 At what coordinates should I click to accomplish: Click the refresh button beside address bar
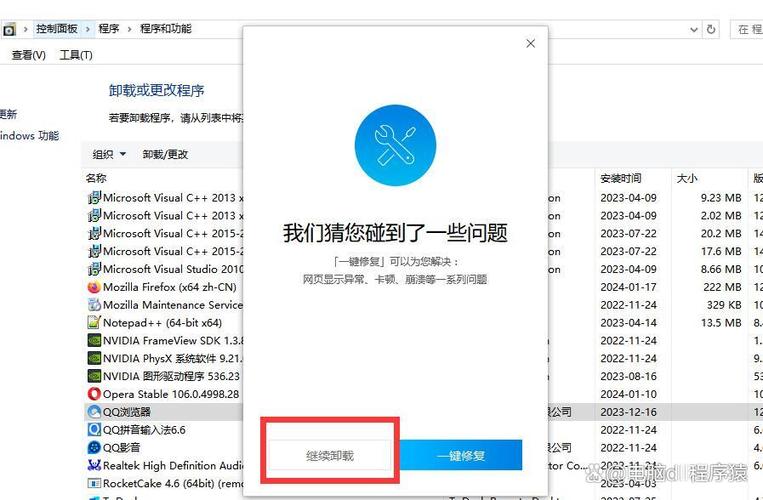711,30
